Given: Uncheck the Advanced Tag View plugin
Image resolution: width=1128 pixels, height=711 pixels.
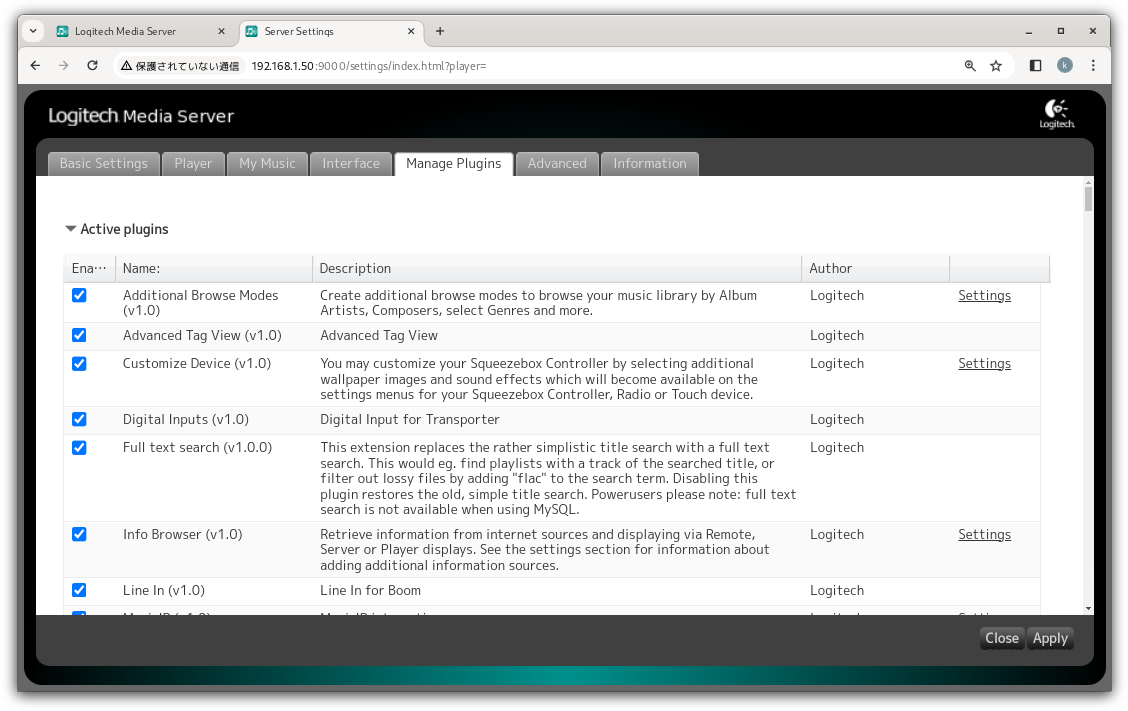Looking at the screenshot, I should pyautogui.click(x=79, y=335).
